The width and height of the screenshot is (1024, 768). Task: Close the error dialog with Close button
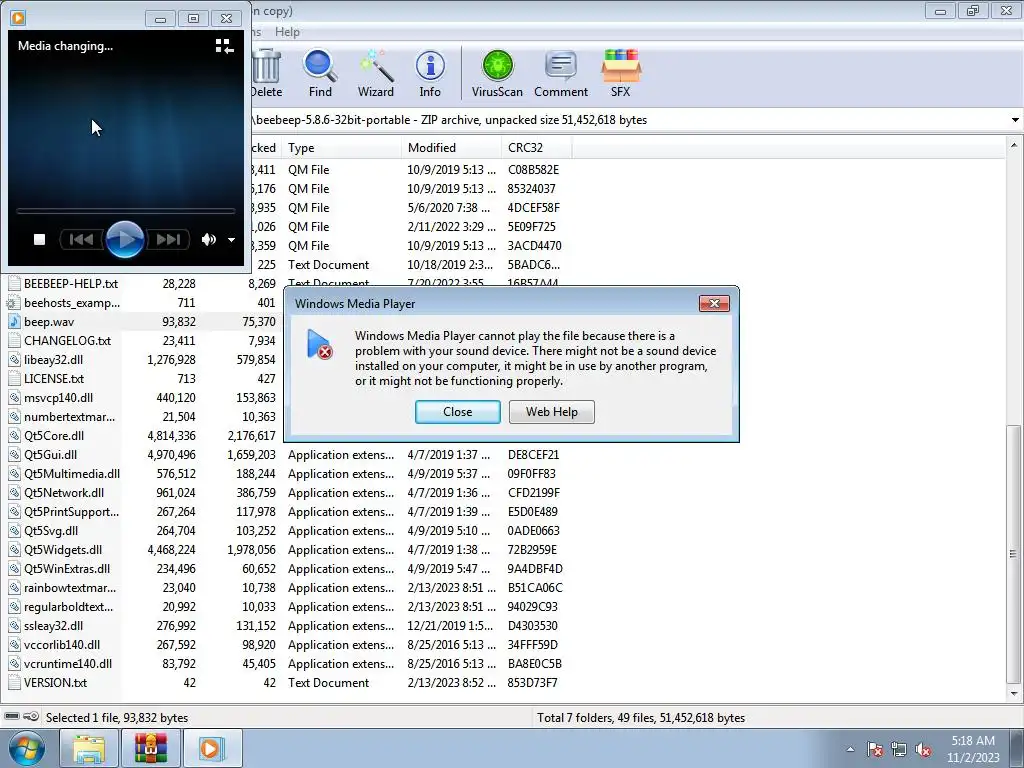point(458,412)
